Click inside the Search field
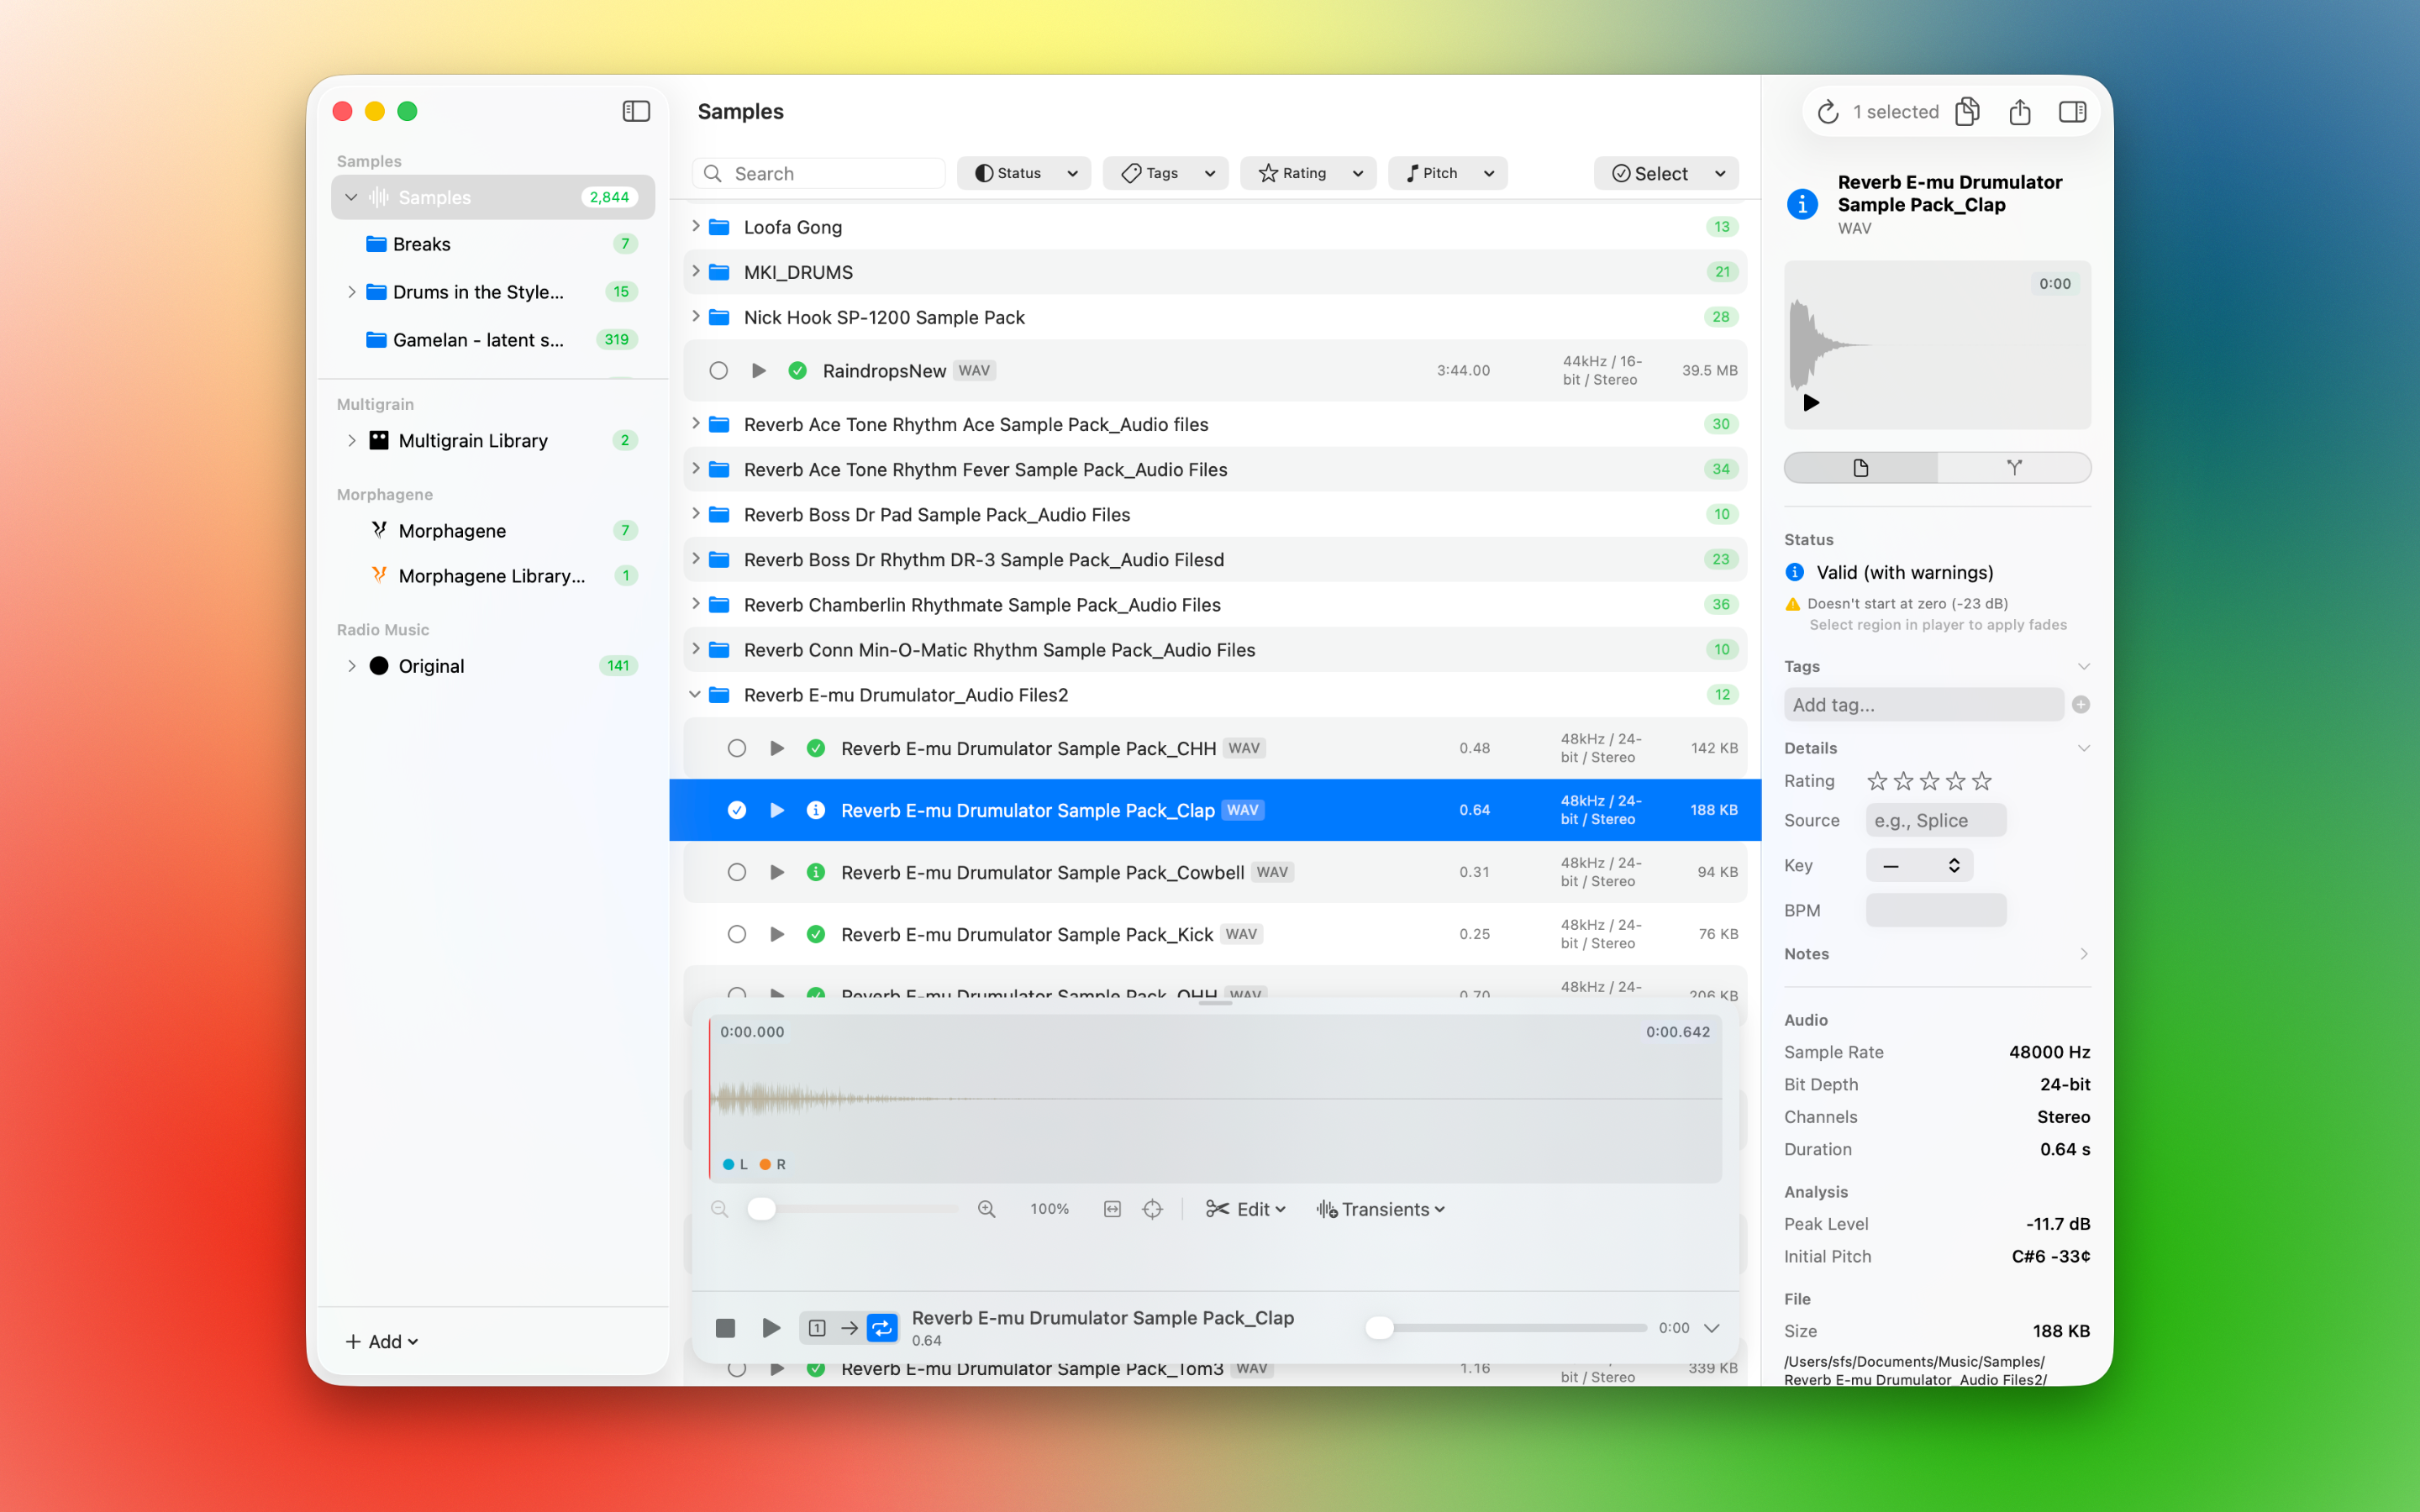 coord(820,172)
